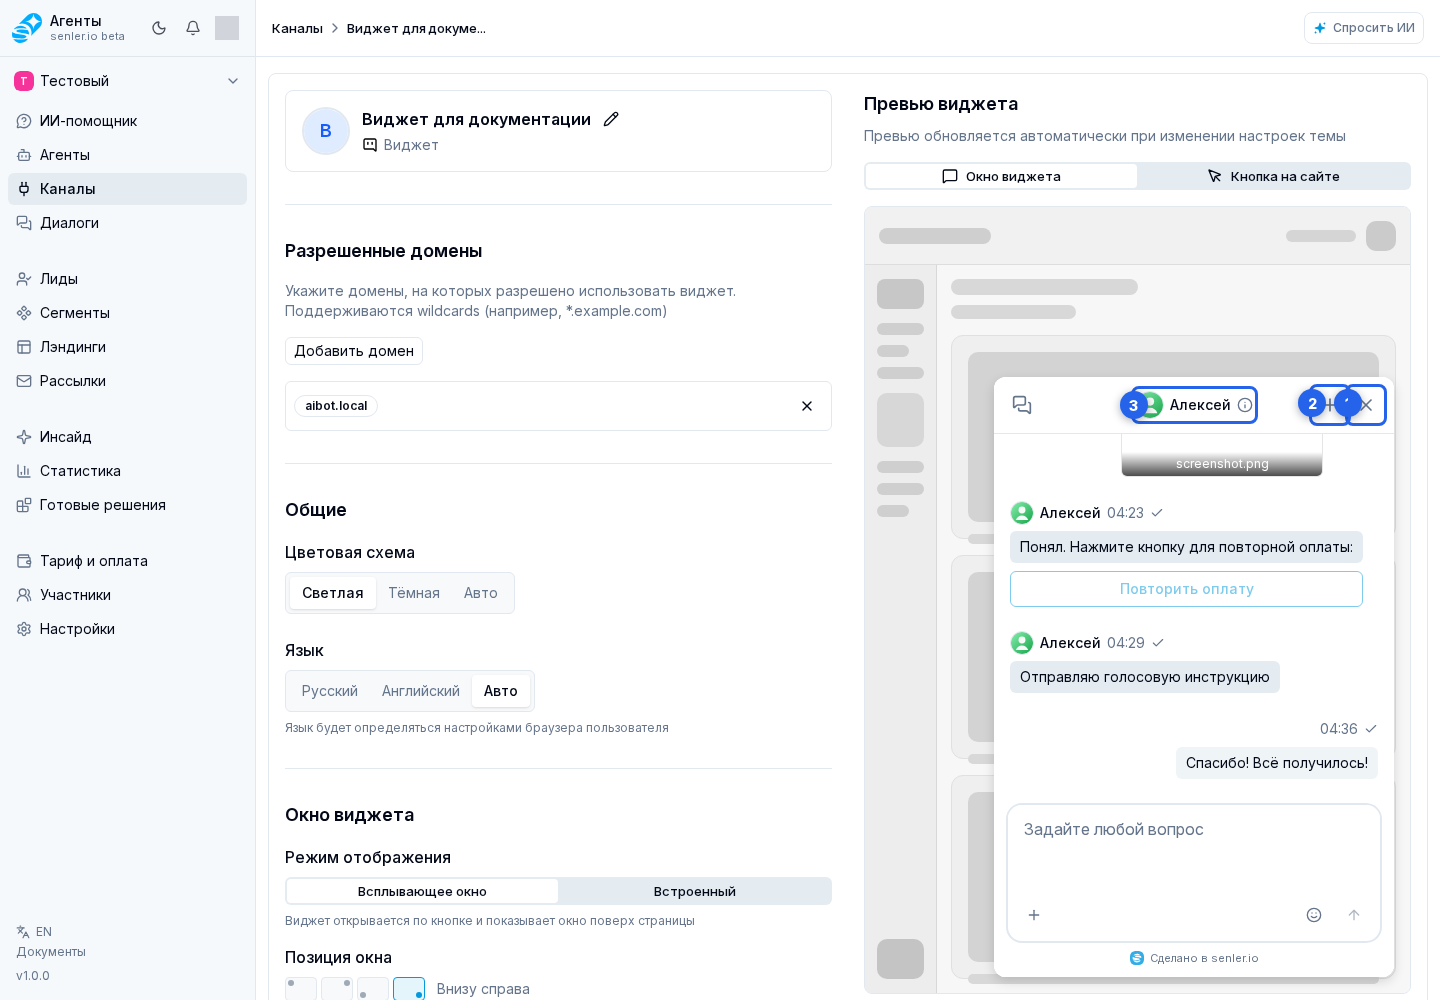Switch display mode to Встроенный
This screenshot has height=1000, width=1440.
[x=695, y=891]
